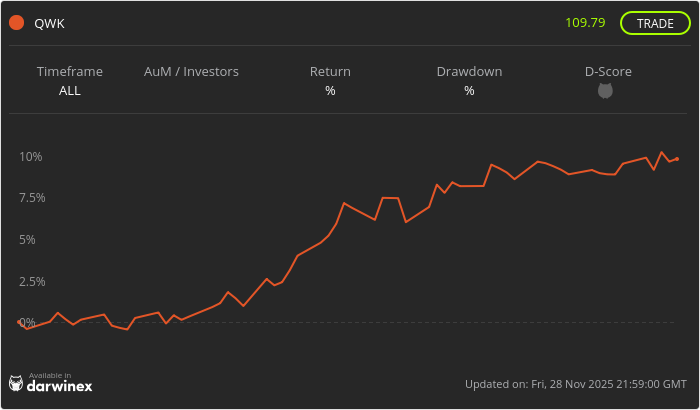Click the D-Score column header
Screen dimensions: 700x410
(608, 72)
